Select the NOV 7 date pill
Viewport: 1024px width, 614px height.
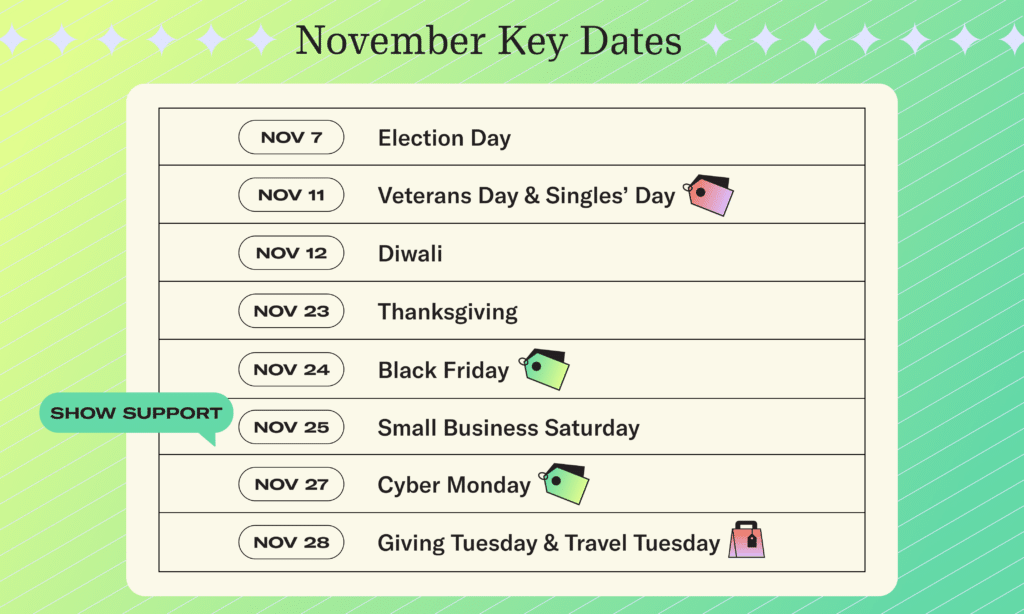291,137
